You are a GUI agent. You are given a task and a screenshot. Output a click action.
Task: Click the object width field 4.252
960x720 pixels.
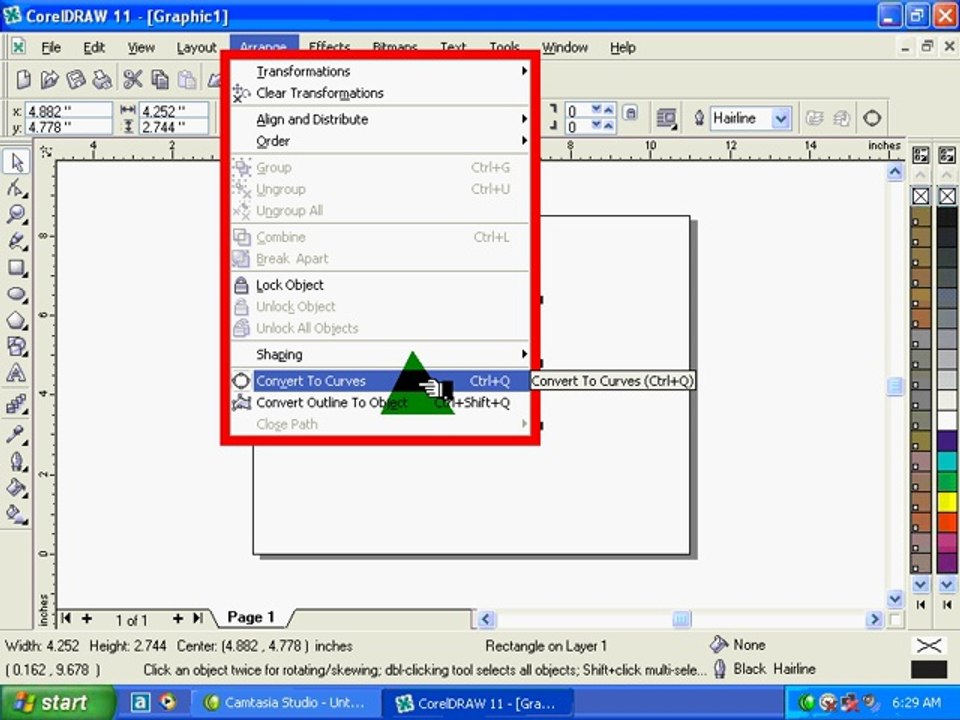(174, 111)
